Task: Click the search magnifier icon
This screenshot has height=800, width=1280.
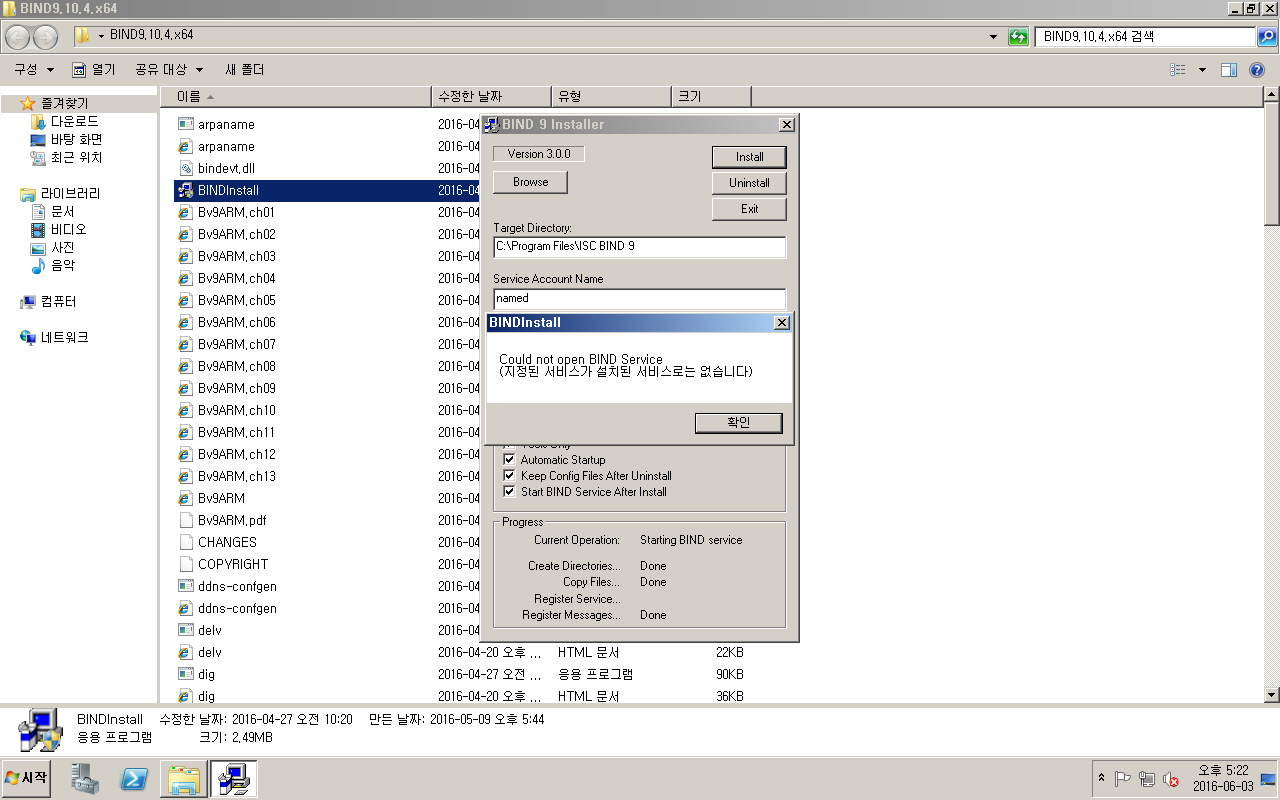Action: tap(1267, 37)
